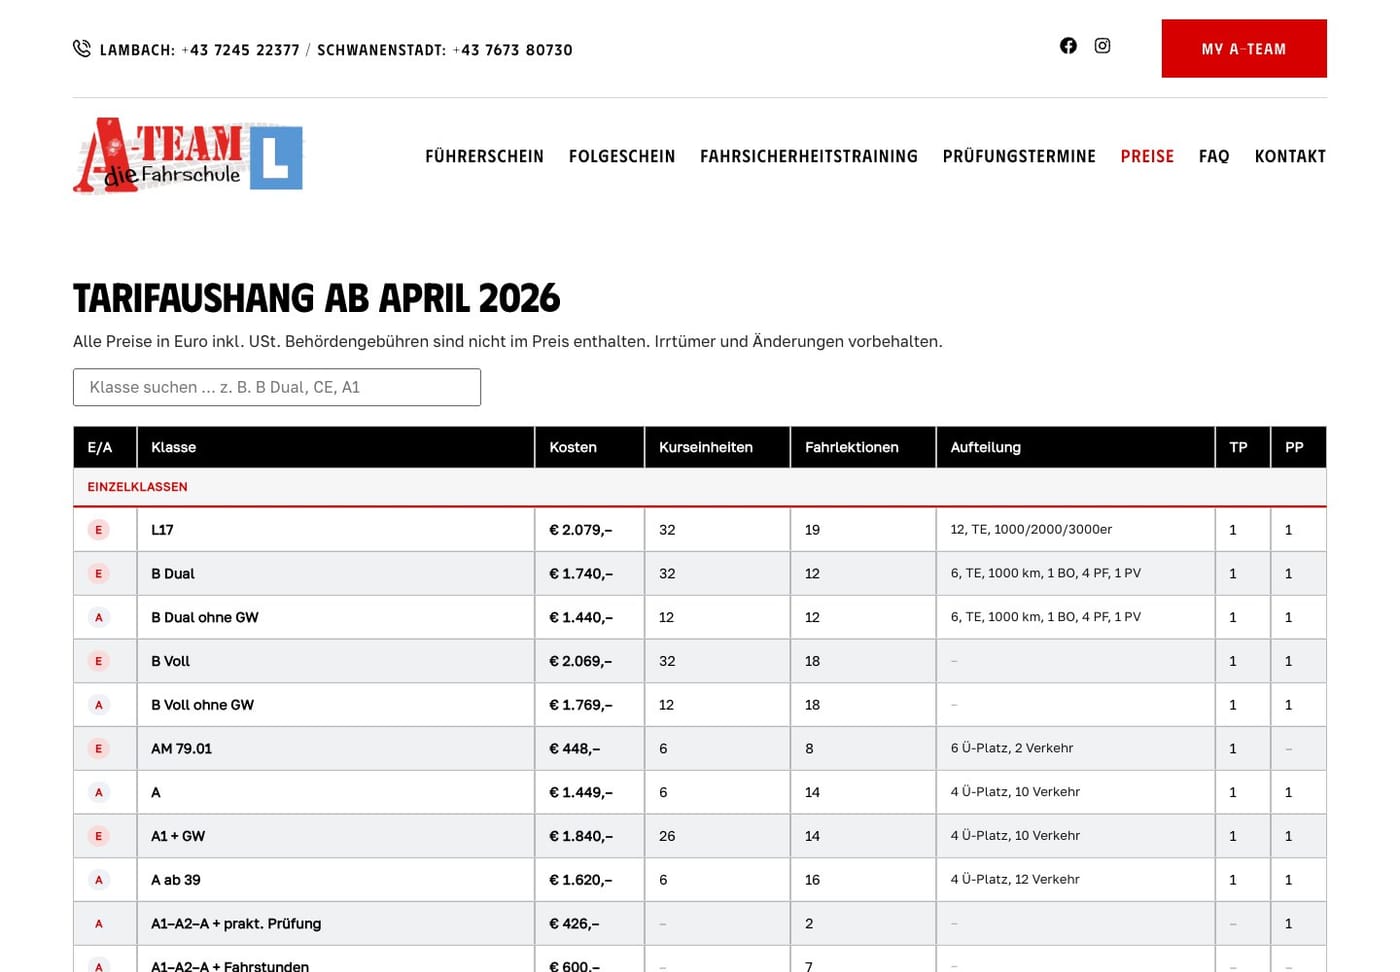Viewport: 1400px width, 972px height.
Task: Click the A badge in A1–A2–A + prakt. Prüfung row
Action: [98, 924]
